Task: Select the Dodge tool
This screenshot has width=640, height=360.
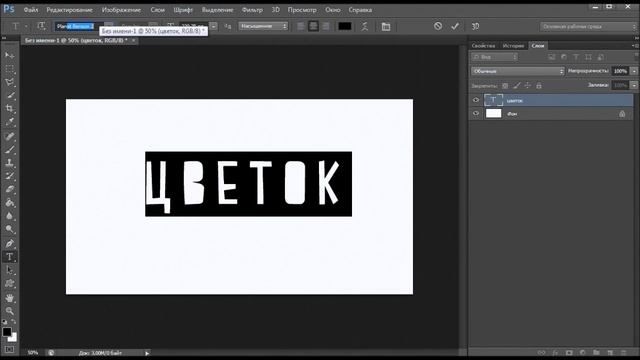Action: (x=10, y=229)
